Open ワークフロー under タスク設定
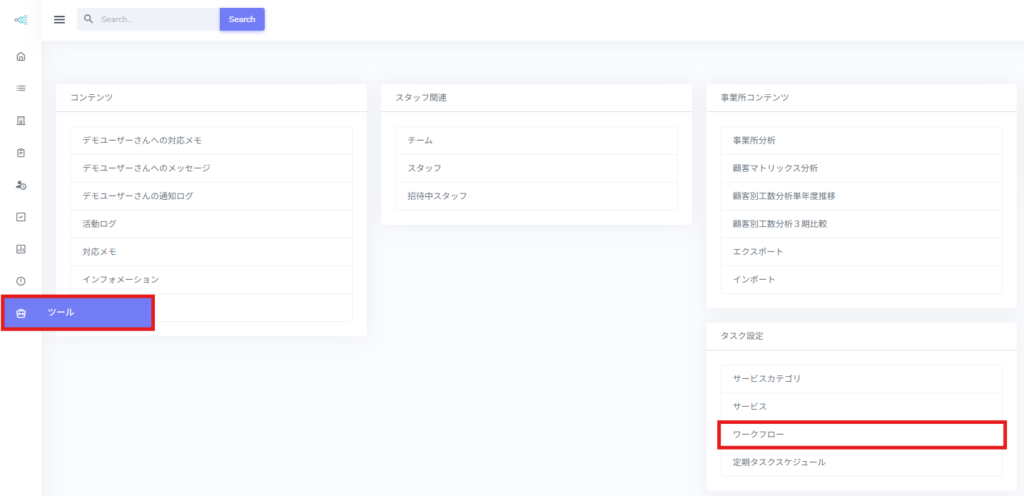This screenshot has height=496, width=1024. pyautogui.click(x=861, y=435)
